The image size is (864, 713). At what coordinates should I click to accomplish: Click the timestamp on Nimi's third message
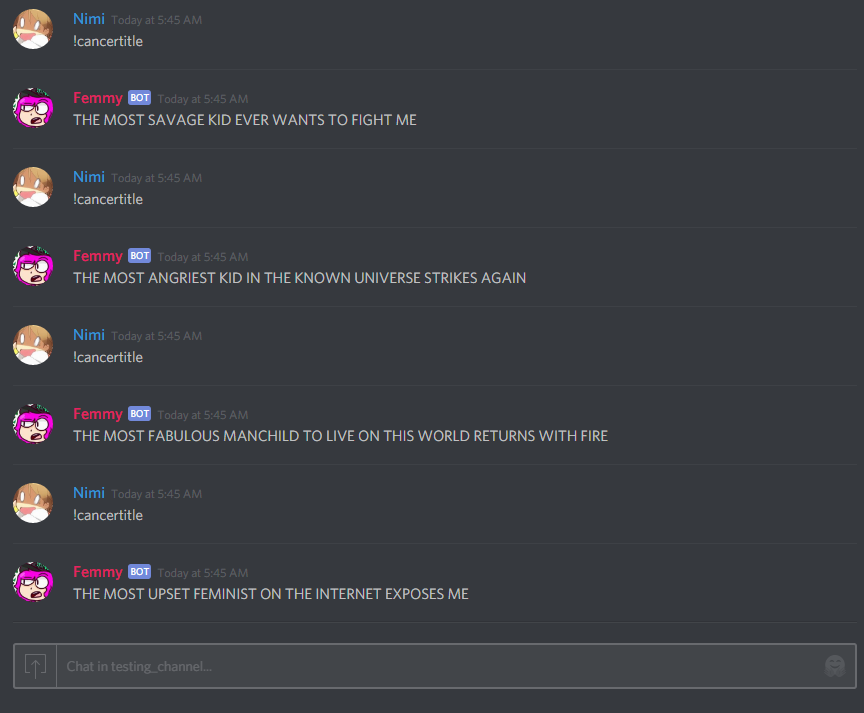(x=156, y=336)
